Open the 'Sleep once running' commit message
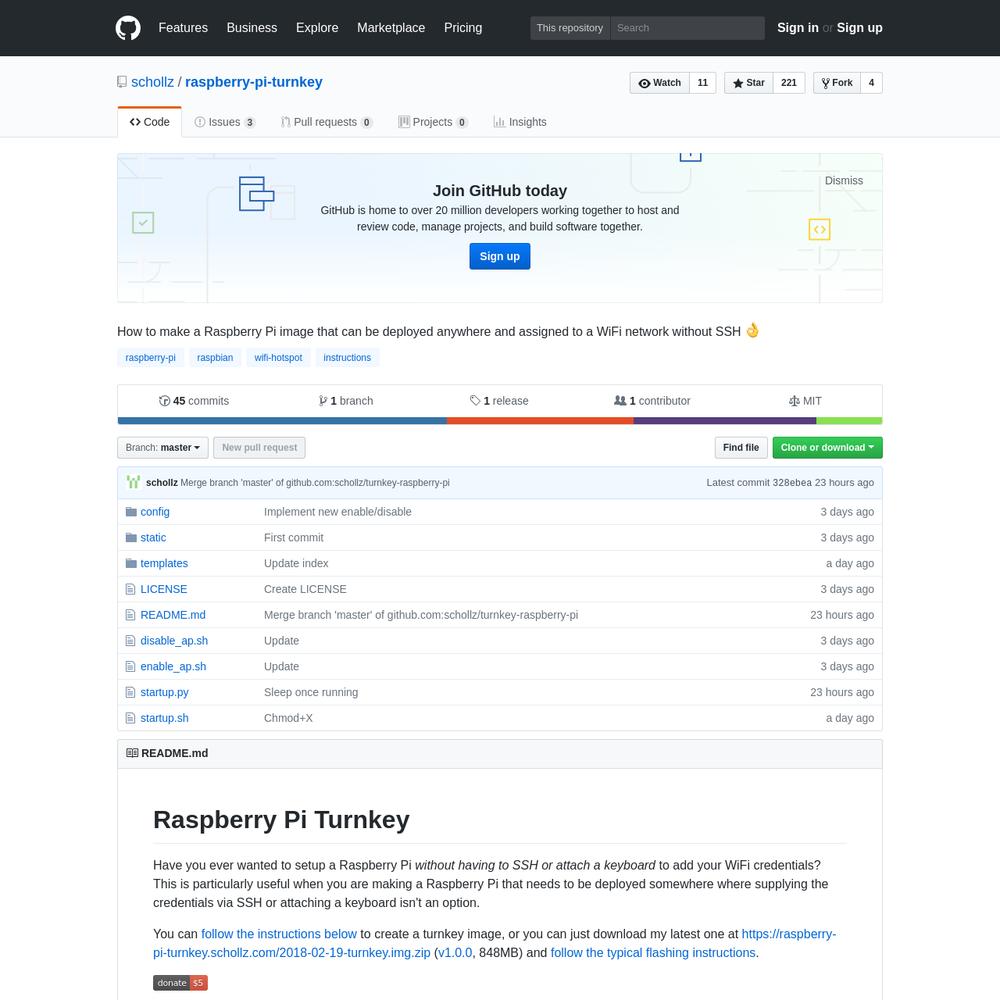The width and height of the screenshot is (1000, 1000). 311,692
